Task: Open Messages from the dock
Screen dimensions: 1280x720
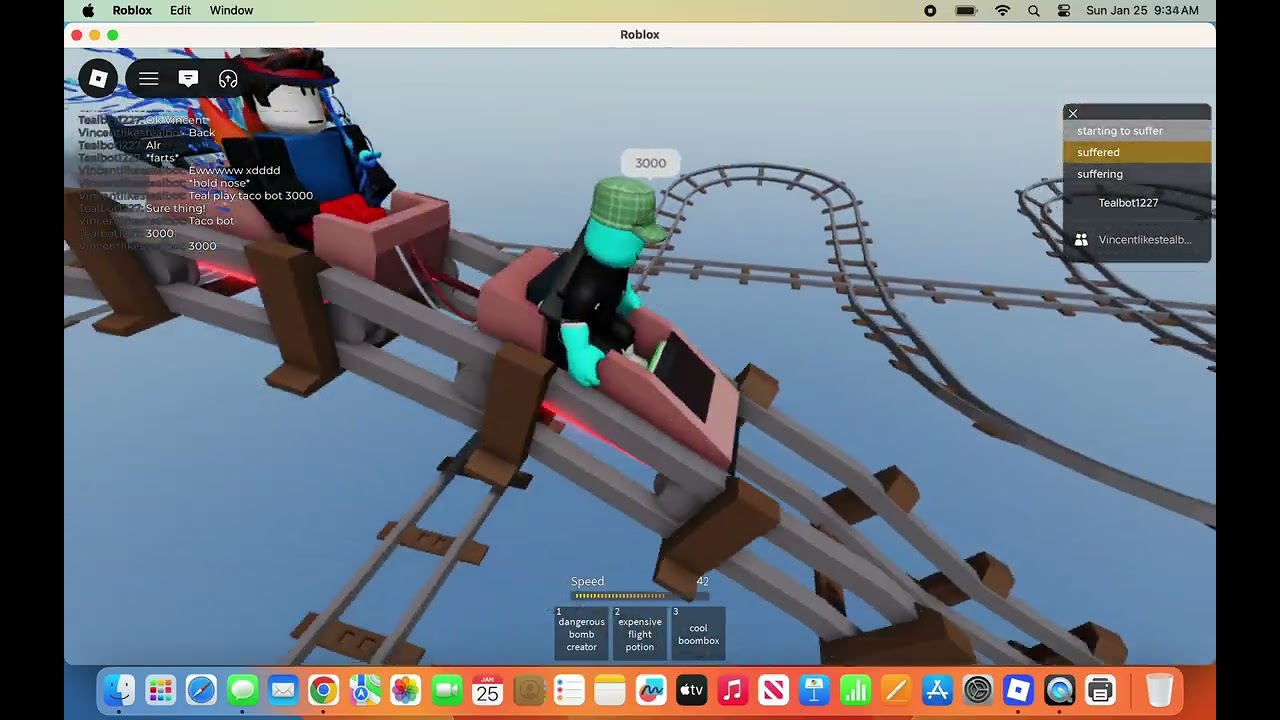Action: point(242,690)
